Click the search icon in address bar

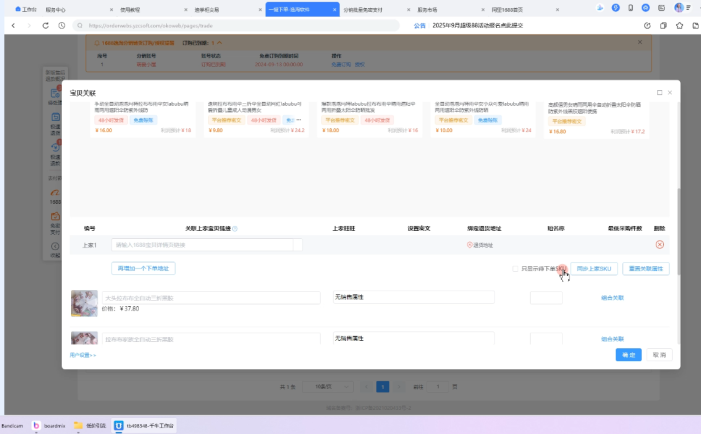[x=80, y=26]
